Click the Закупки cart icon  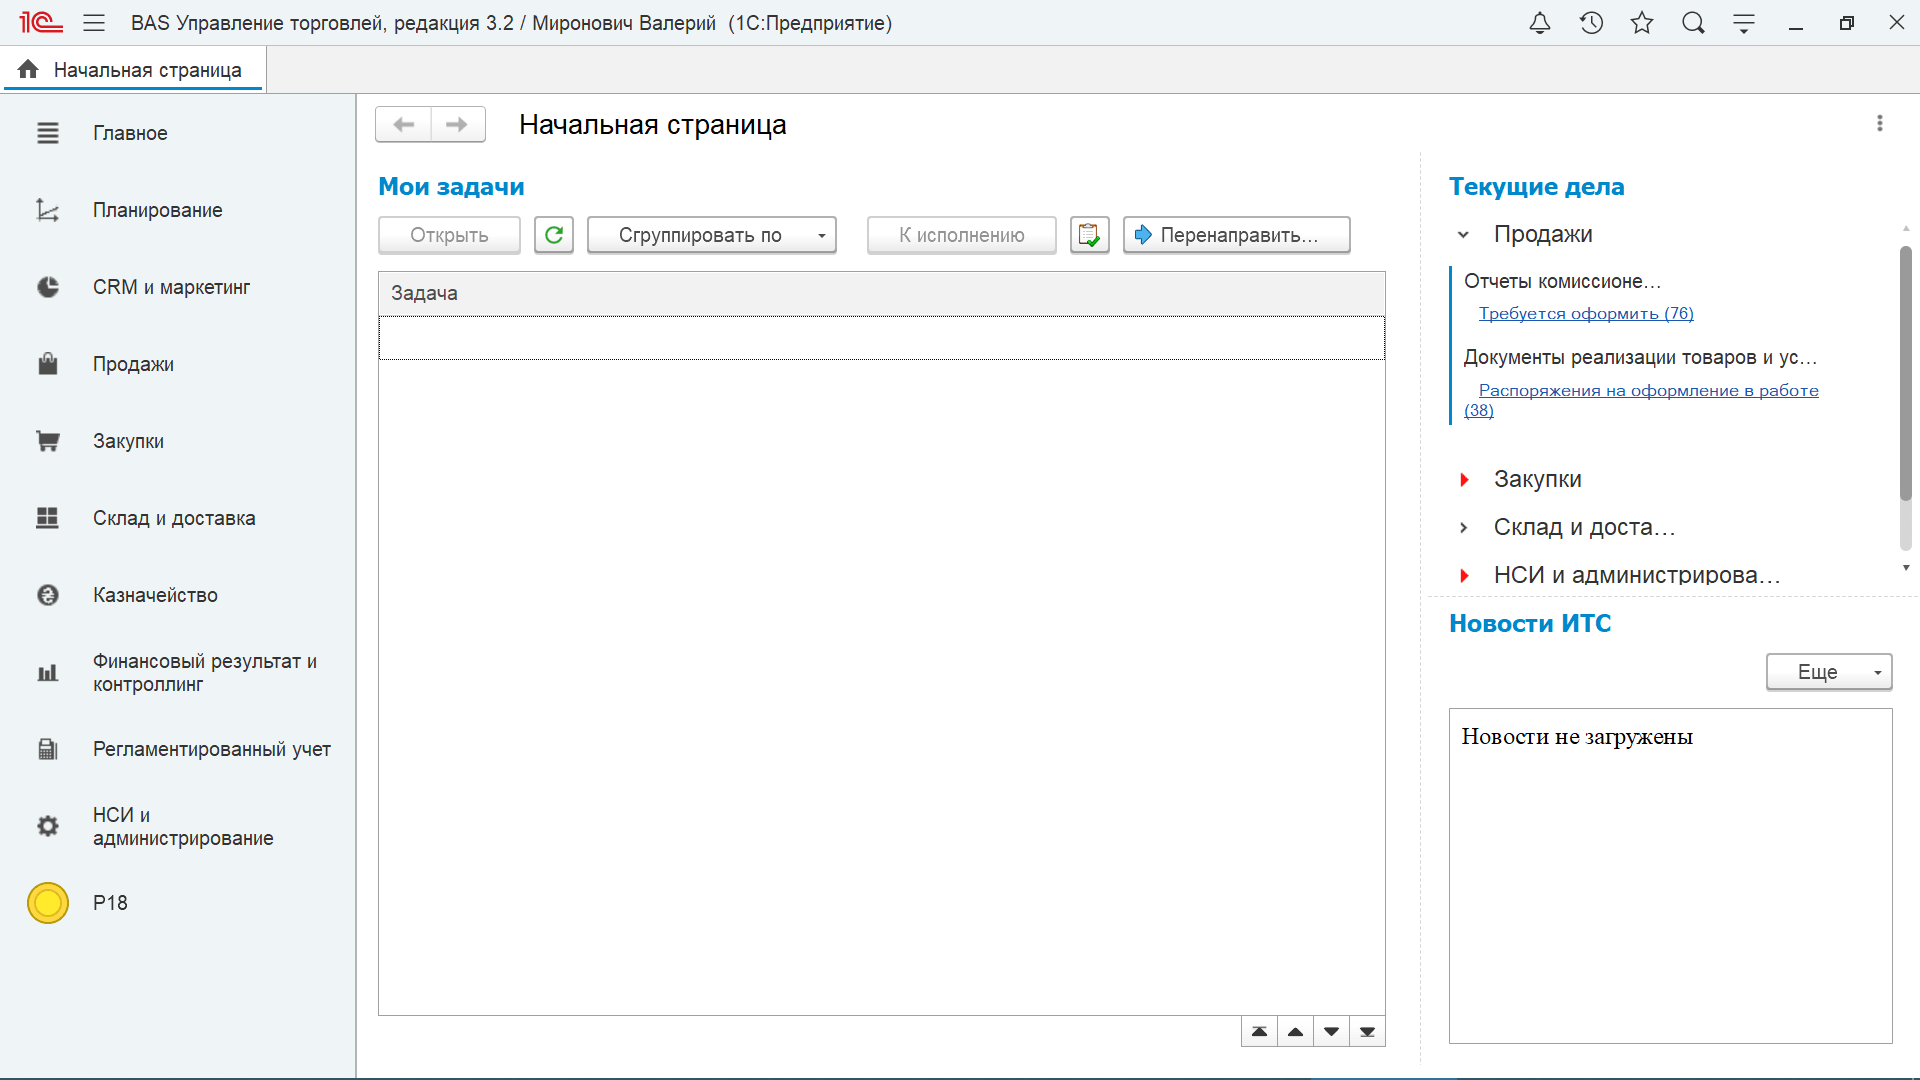[x=48, y=441]
